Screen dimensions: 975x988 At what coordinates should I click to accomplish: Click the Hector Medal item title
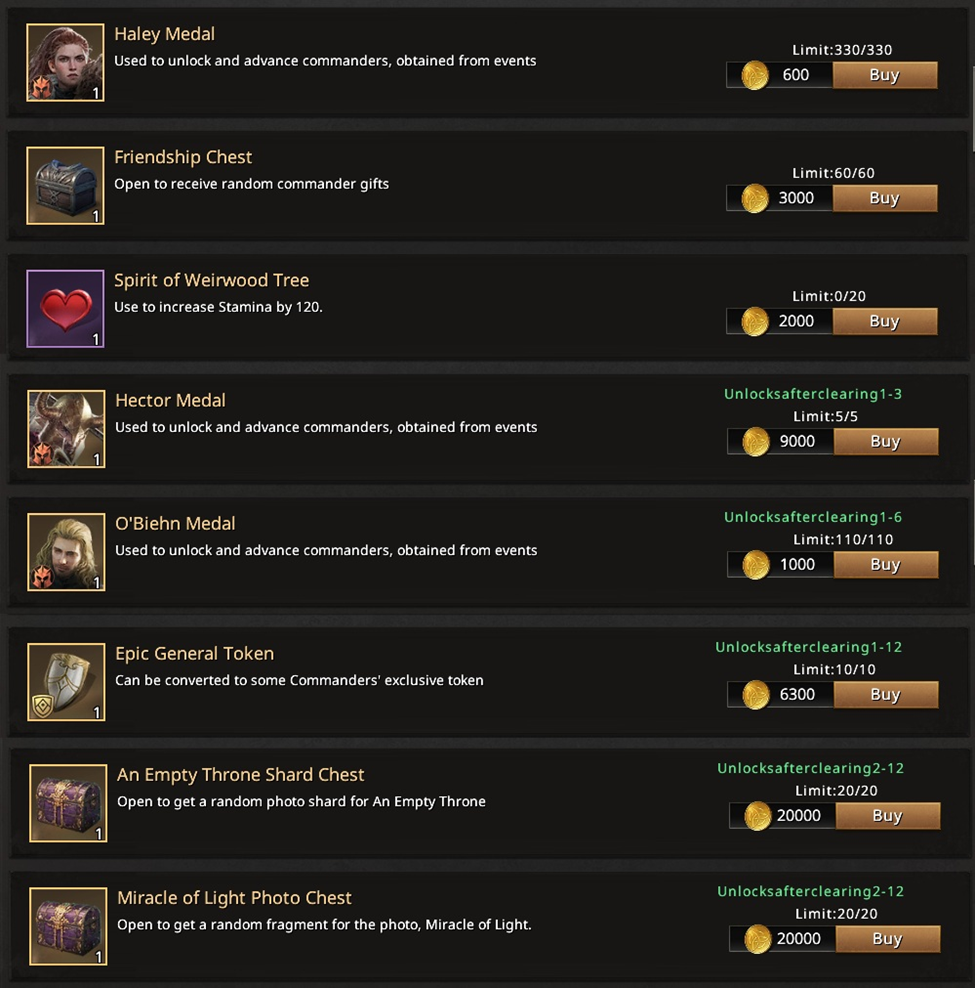coord(170,401)
